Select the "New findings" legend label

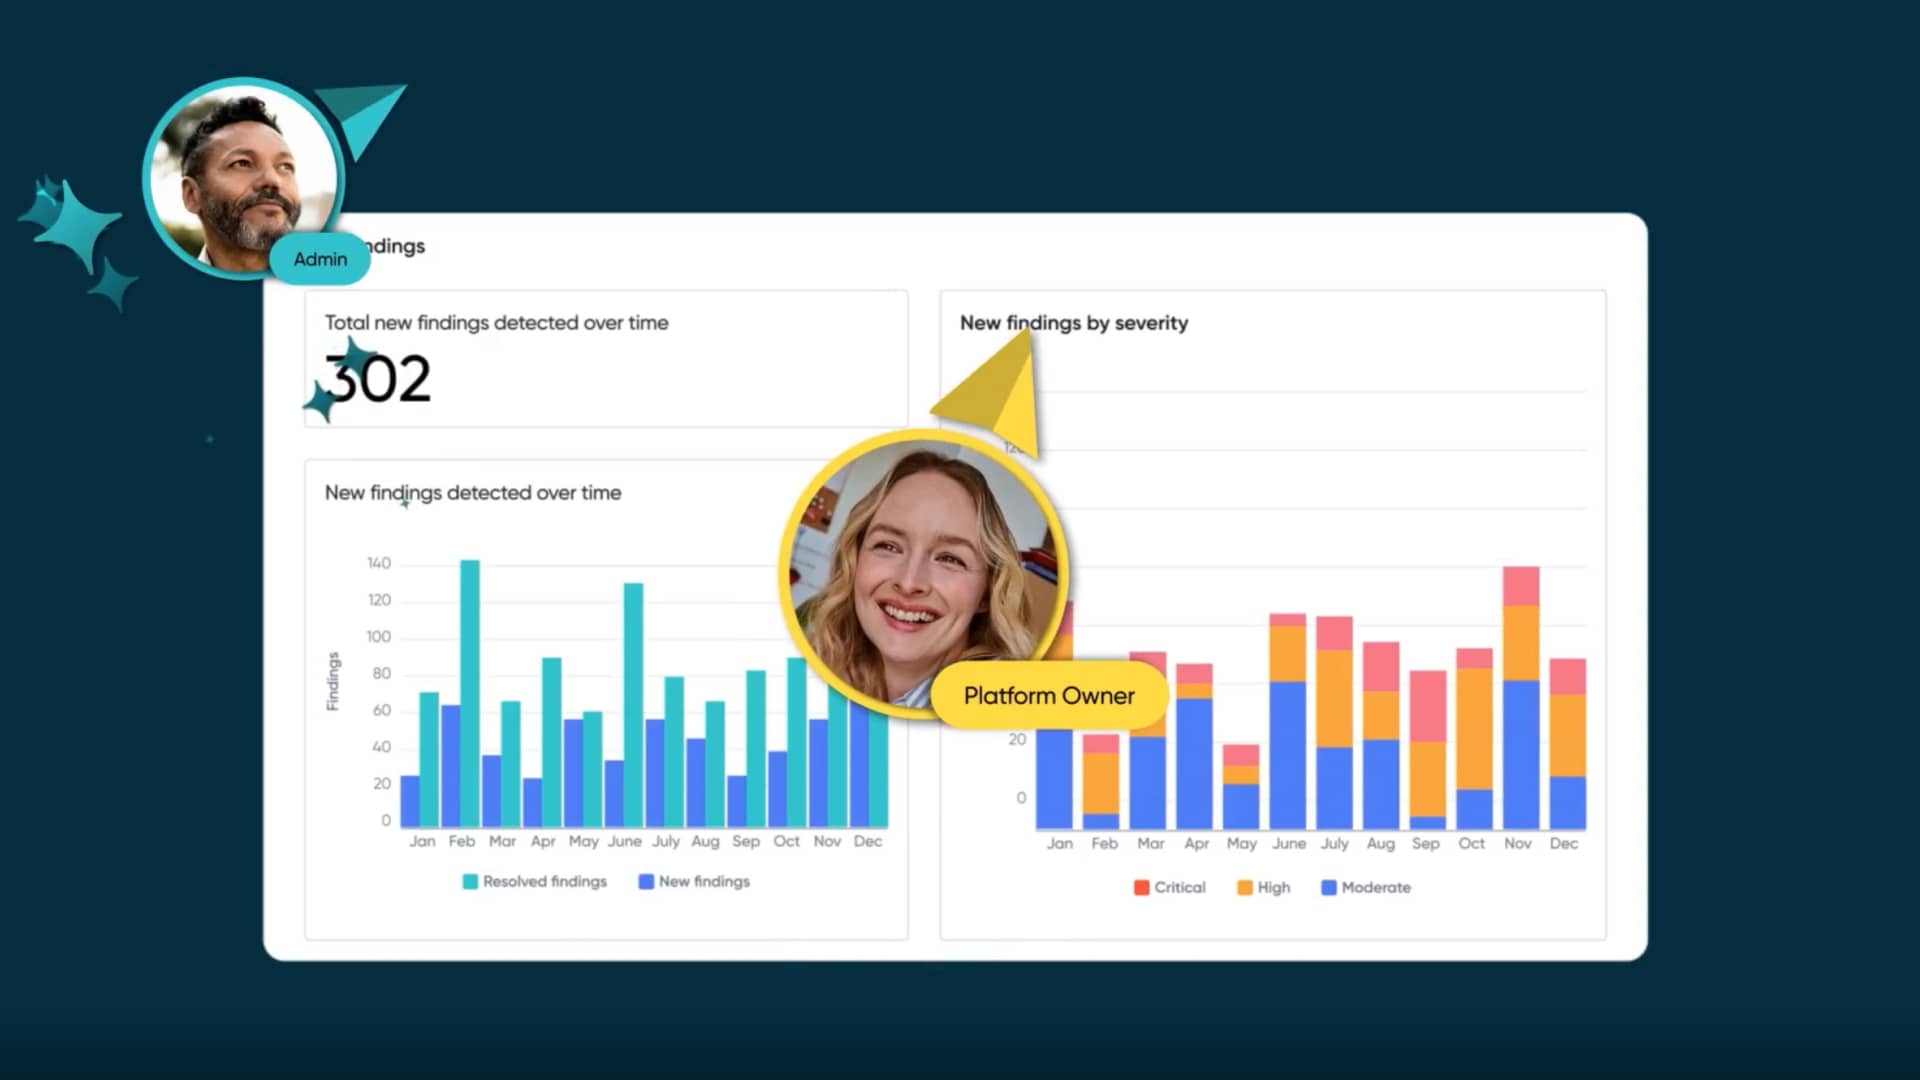coord(704,881)
